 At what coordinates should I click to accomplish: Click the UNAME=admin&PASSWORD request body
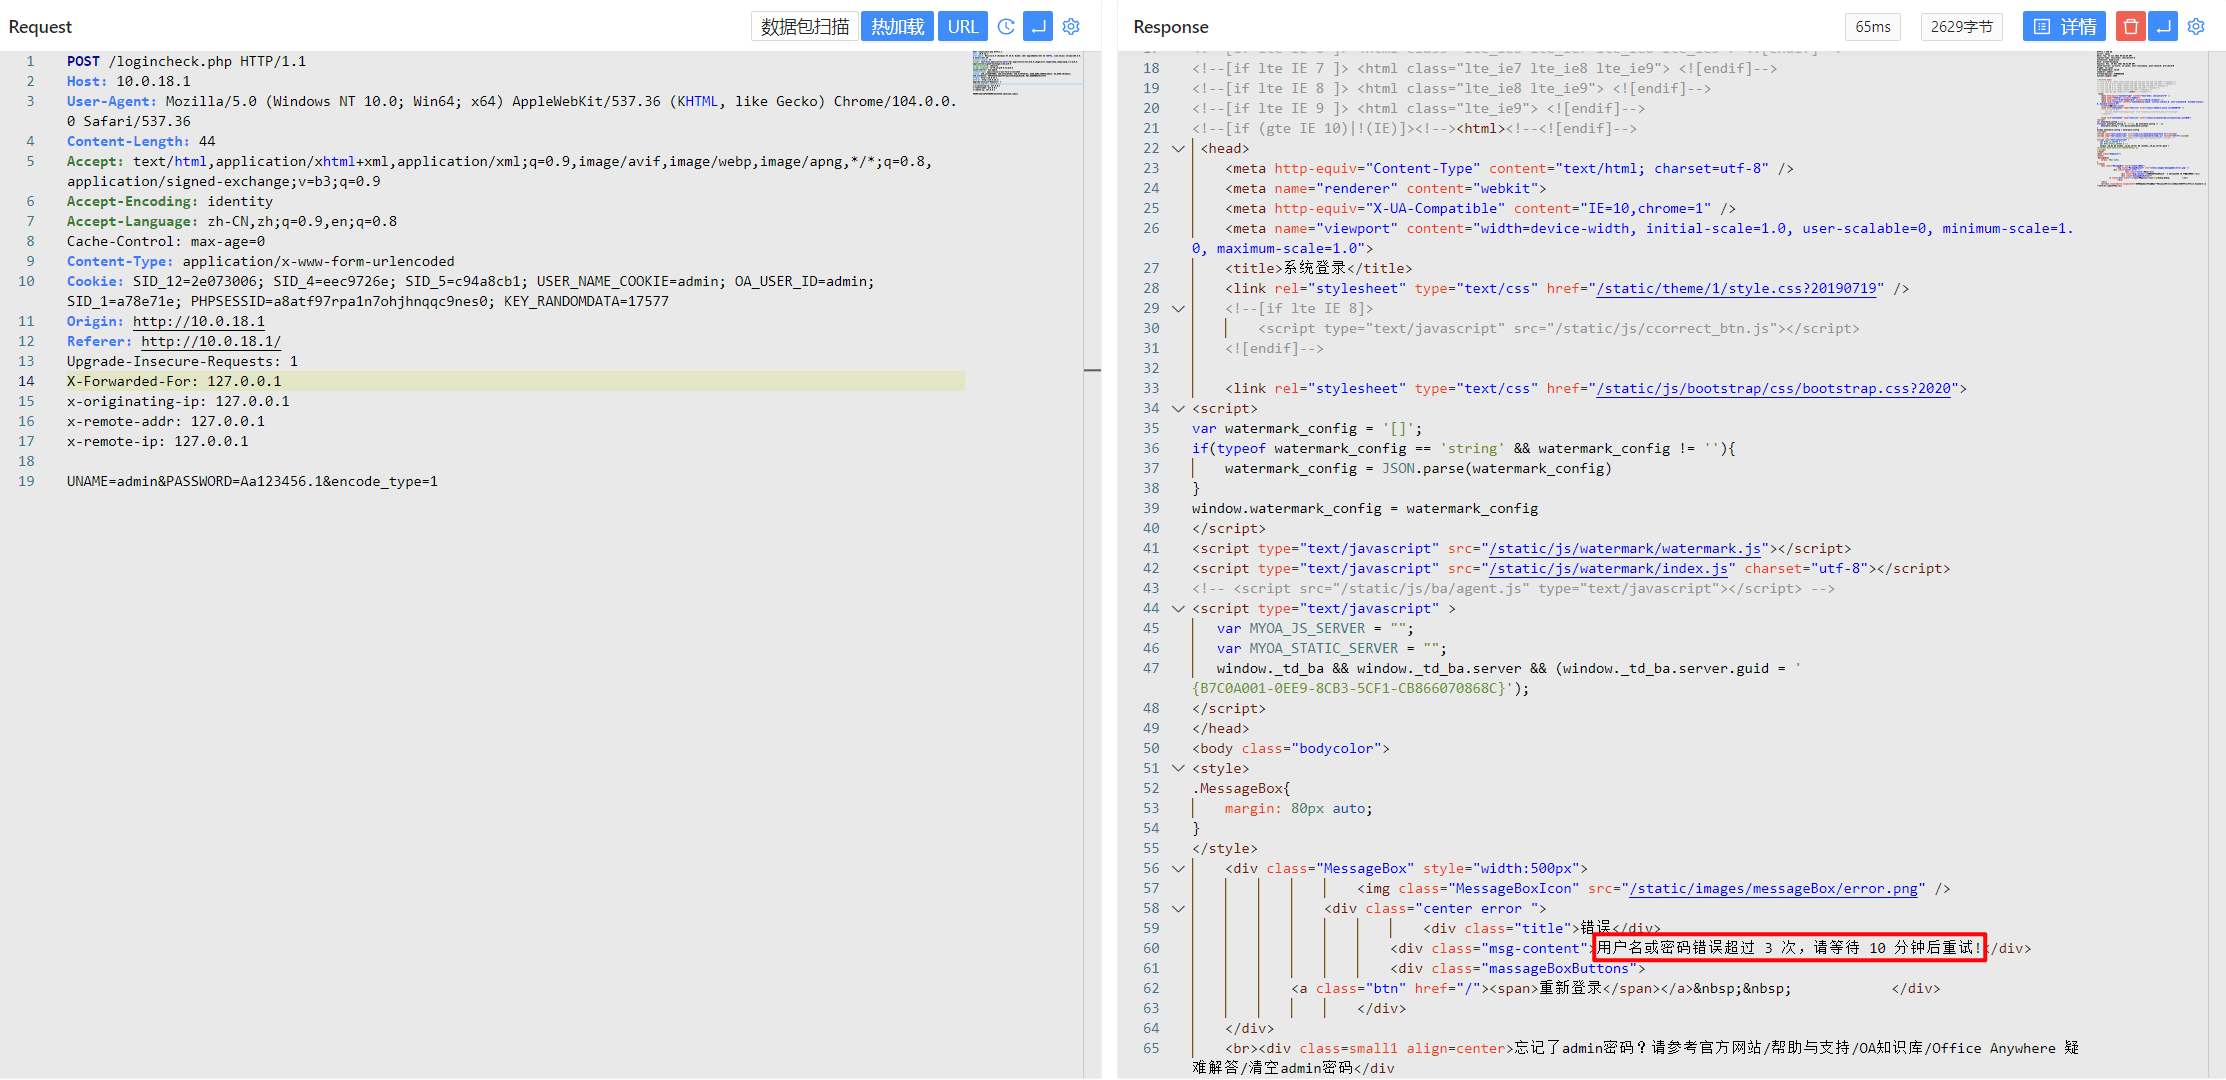[x=252, y=481]
